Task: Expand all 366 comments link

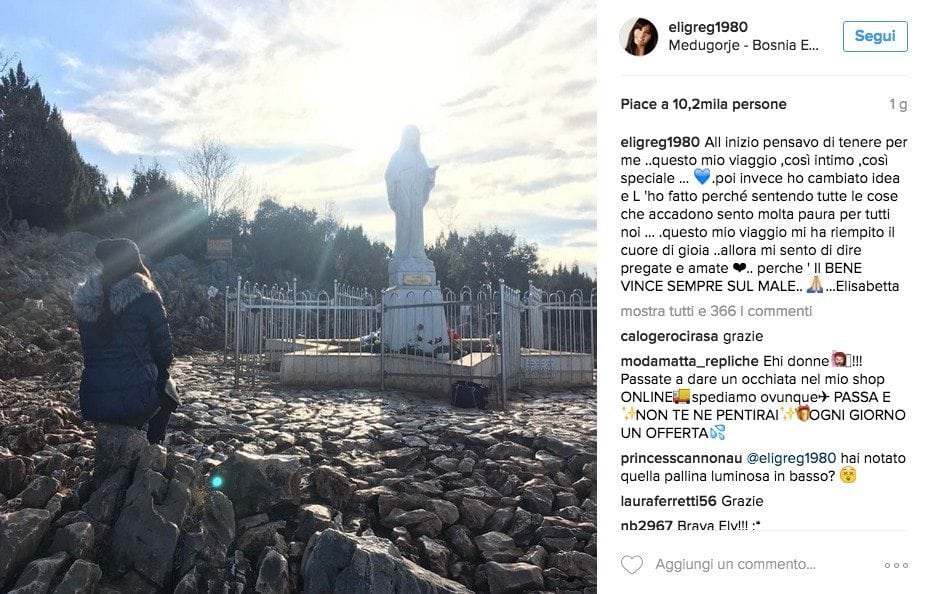Action: 716,311
